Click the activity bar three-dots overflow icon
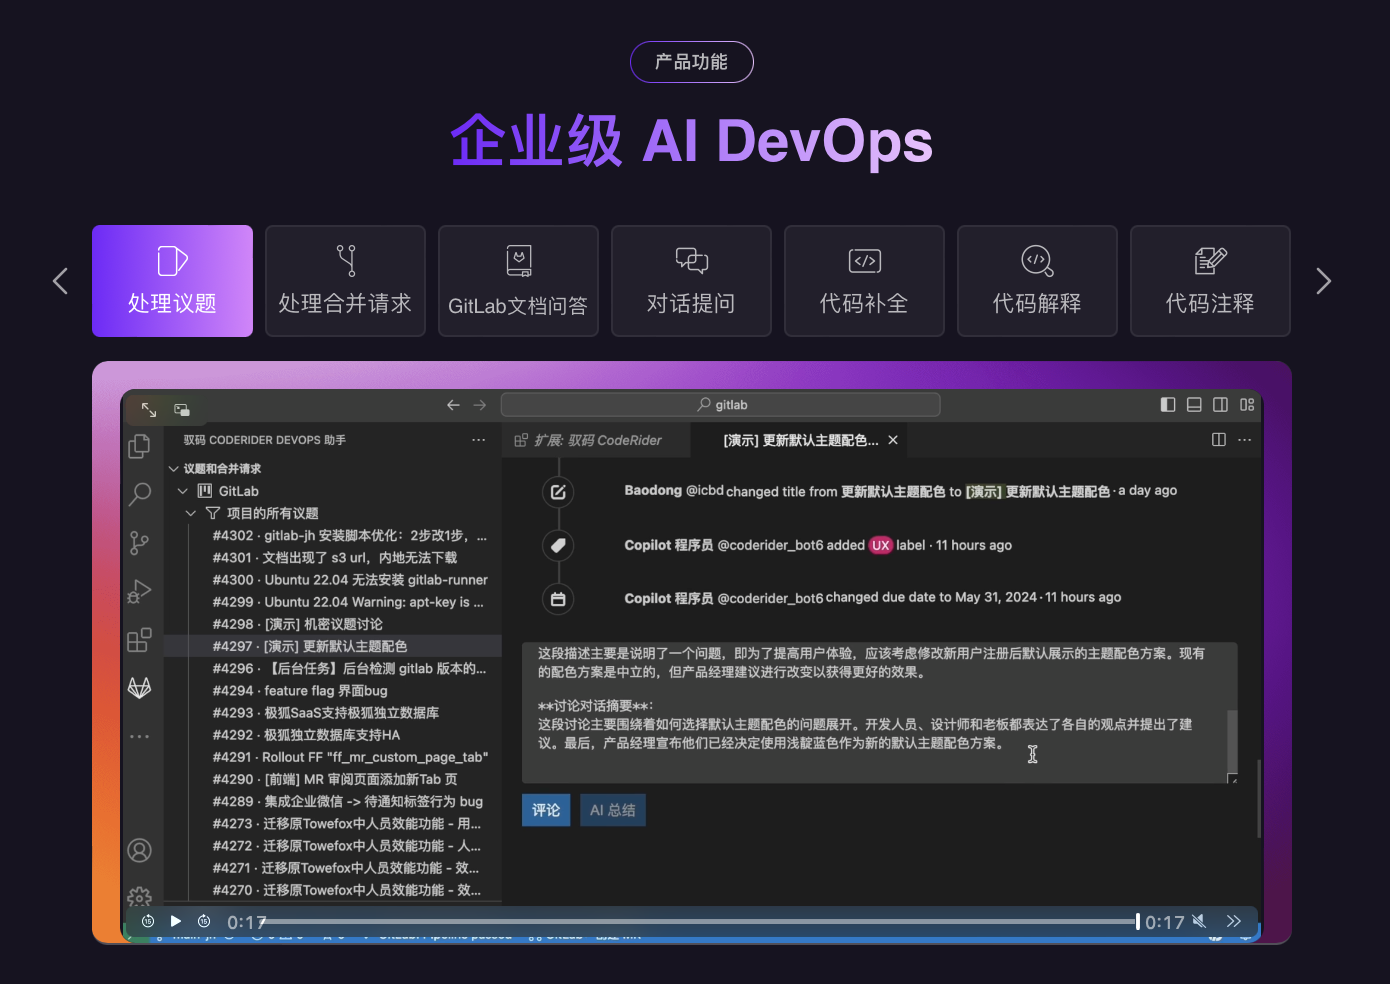 [x=140, y=737]
